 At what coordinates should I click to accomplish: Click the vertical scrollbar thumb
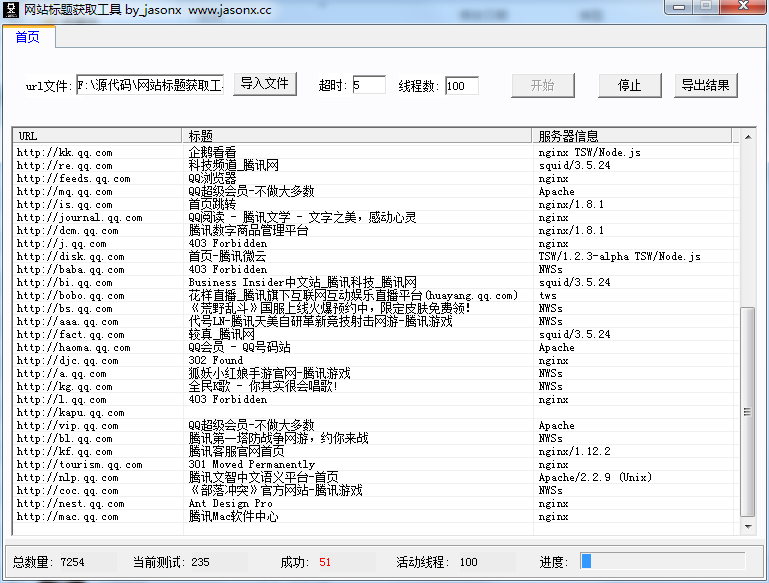(x=747, y=410)
